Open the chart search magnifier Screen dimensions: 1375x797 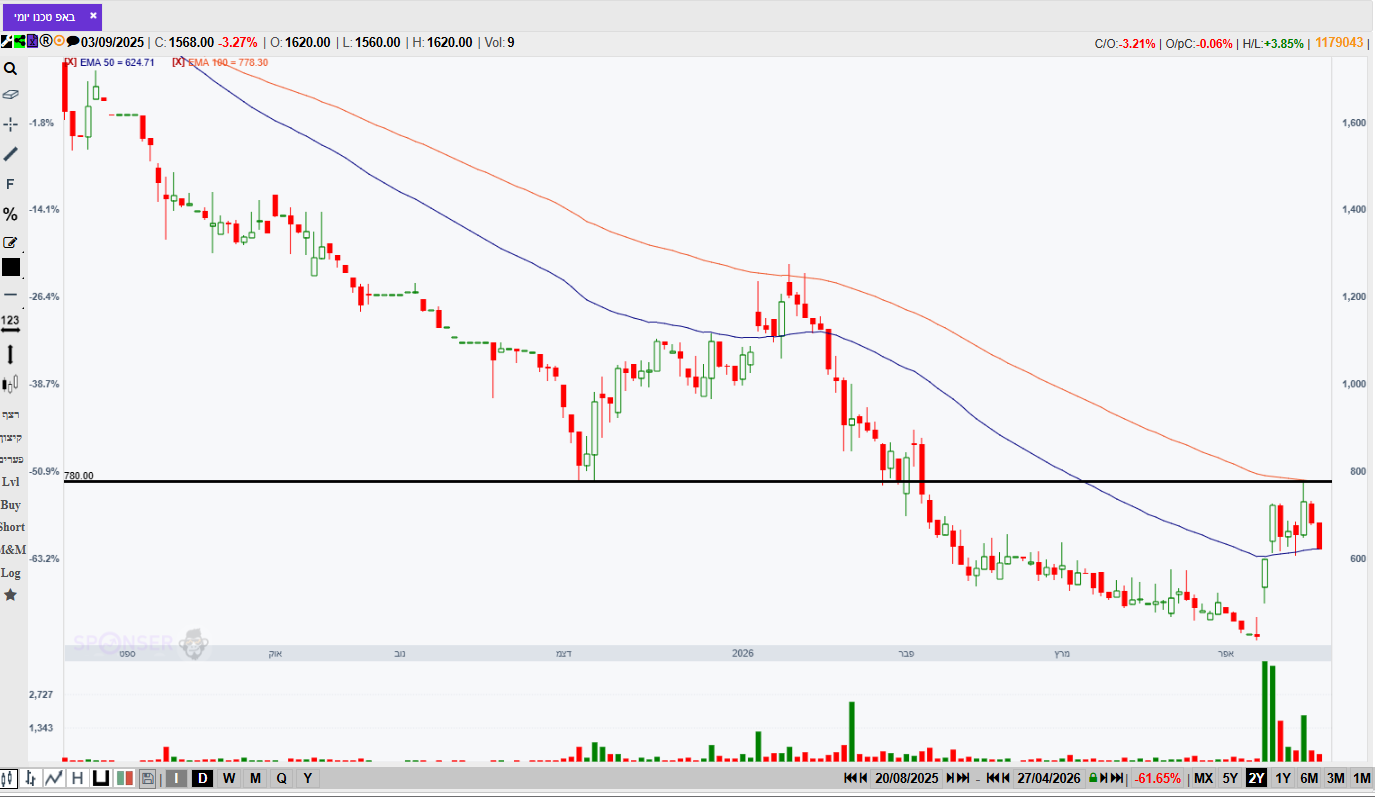(10, 69)
